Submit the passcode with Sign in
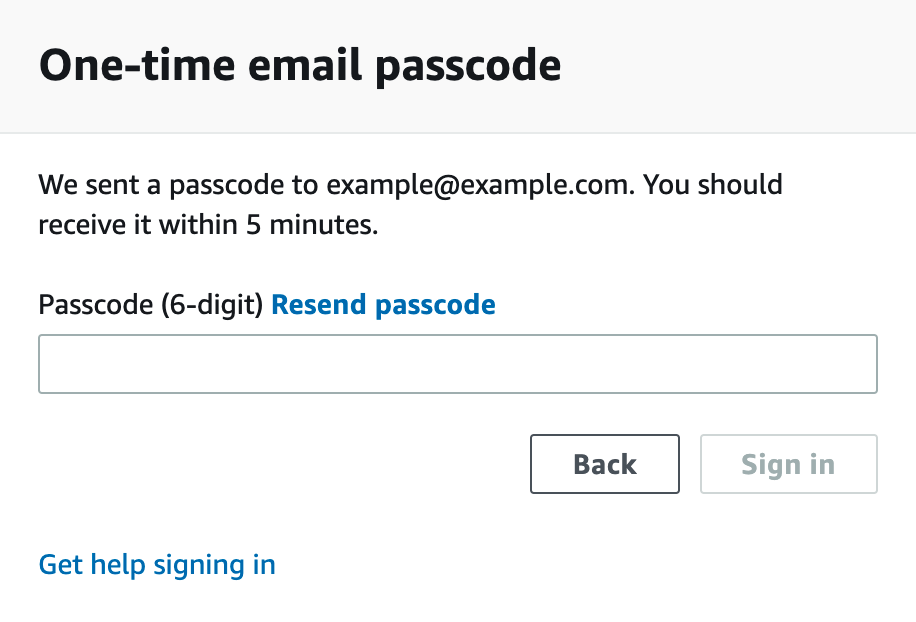 [789, 464]
